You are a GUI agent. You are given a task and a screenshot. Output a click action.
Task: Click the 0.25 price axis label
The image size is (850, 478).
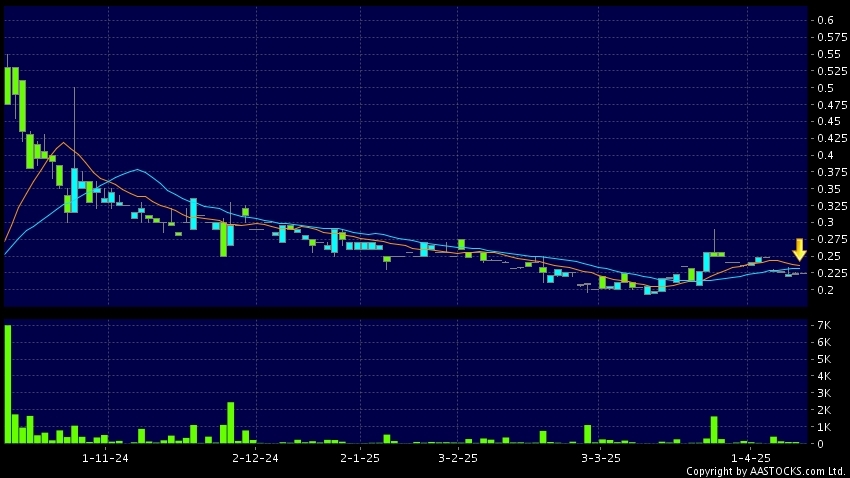pyautogui.click(x=829, y=256)
